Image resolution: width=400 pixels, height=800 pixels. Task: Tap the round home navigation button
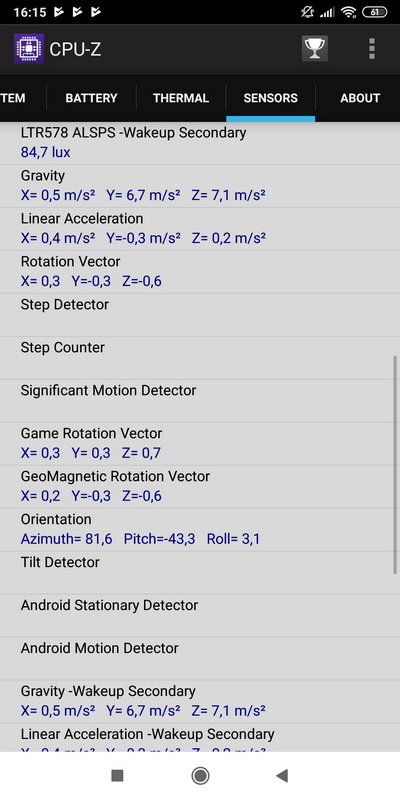(200, 776)
